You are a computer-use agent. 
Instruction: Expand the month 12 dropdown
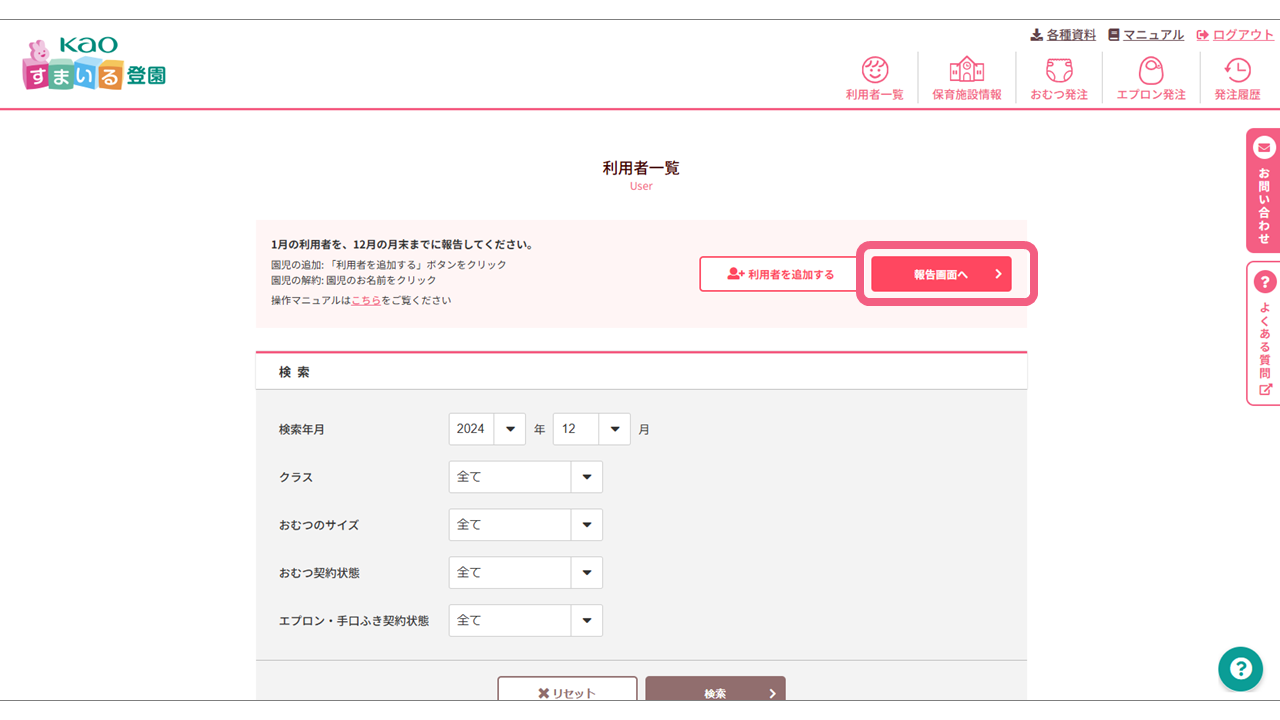click(x=591, y=429)
